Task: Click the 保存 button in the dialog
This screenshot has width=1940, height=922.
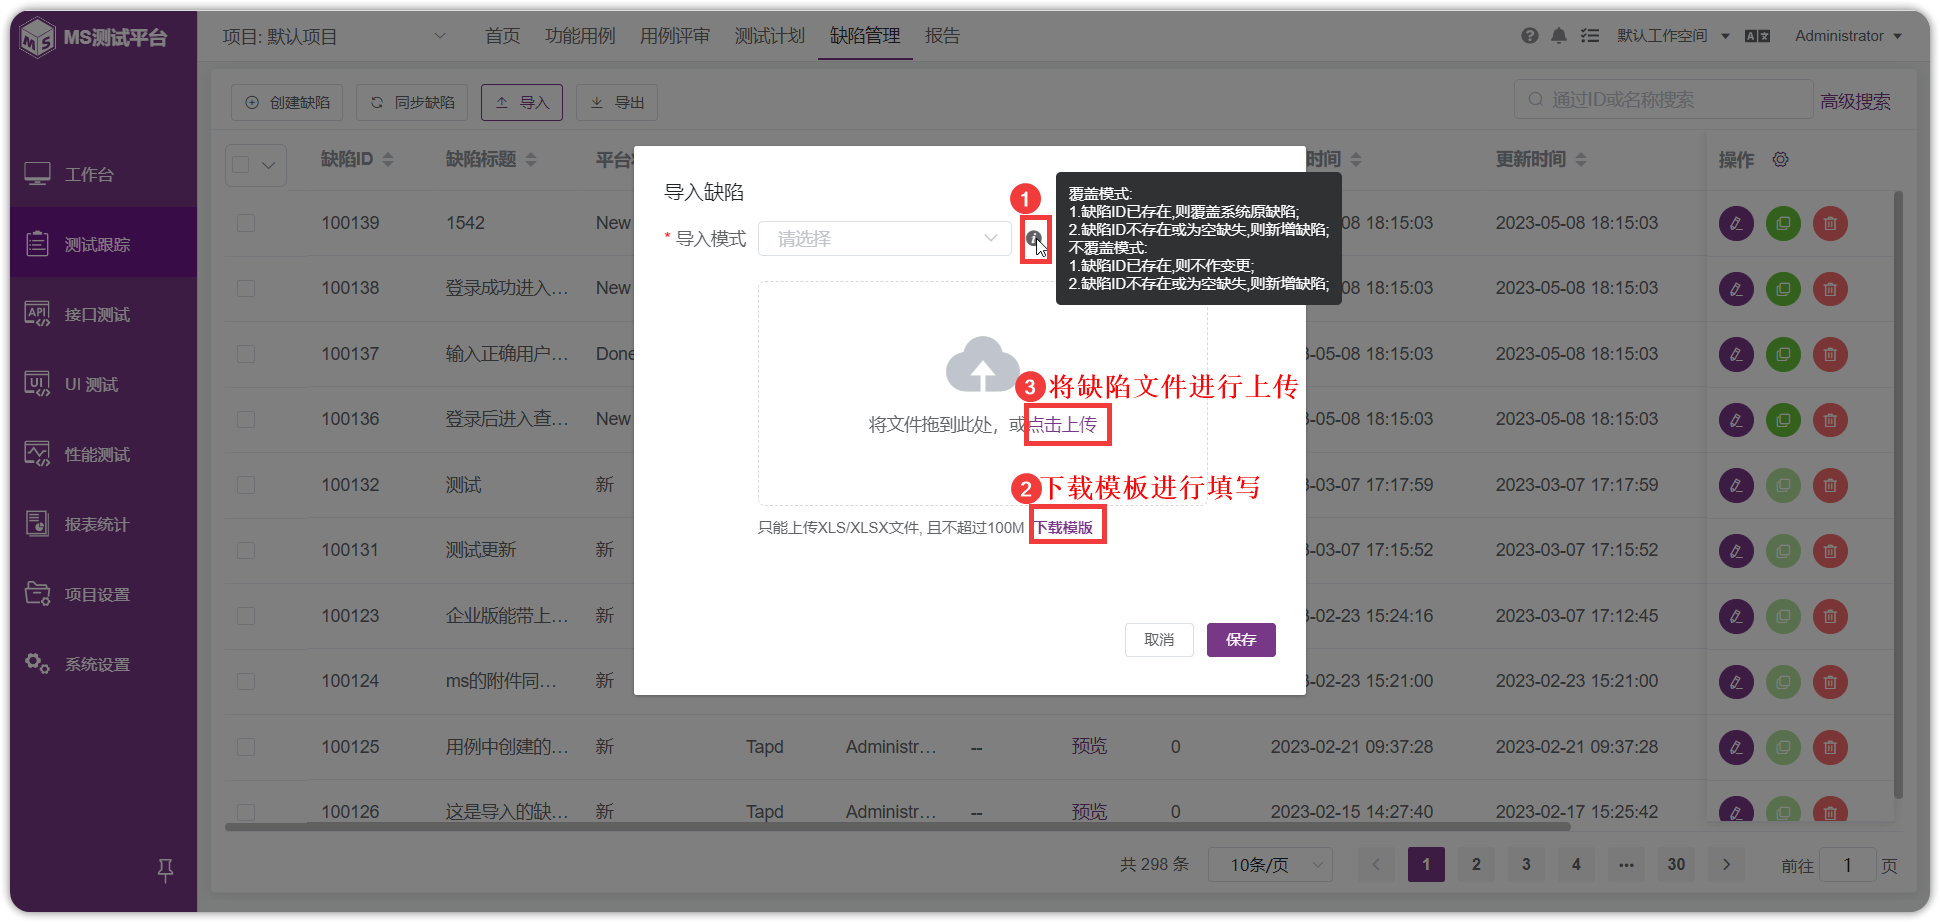Action: 1241,640
